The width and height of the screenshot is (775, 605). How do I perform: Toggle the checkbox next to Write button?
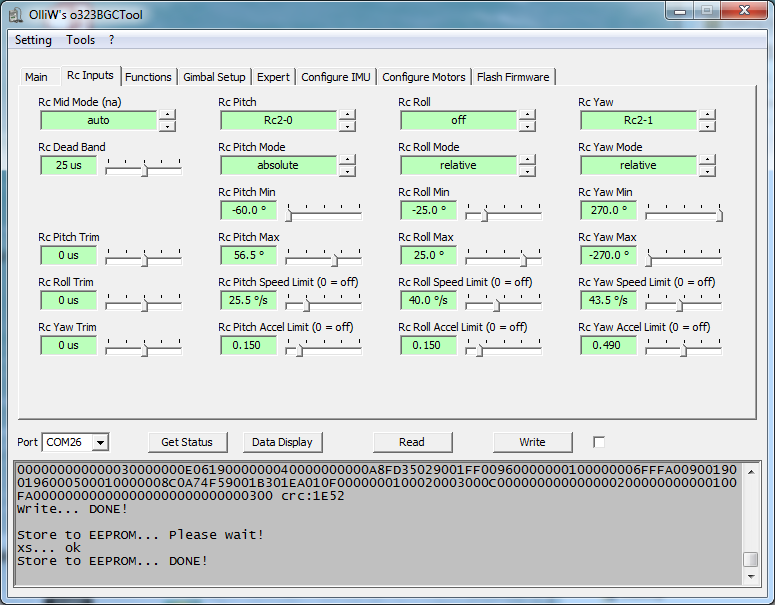click(599, 442)
